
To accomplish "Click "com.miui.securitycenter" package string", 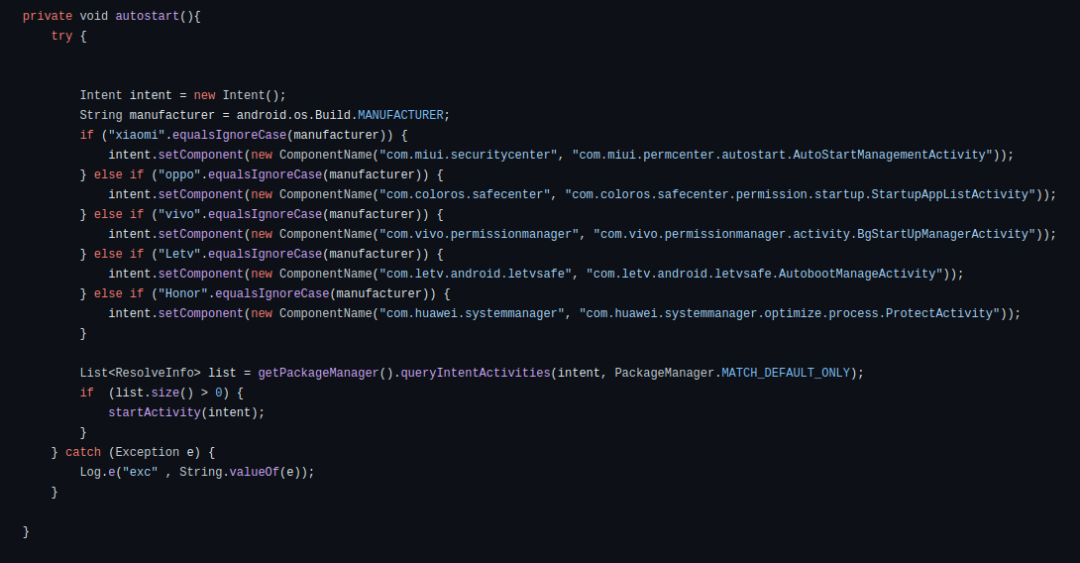I will [x=468, y=155].
